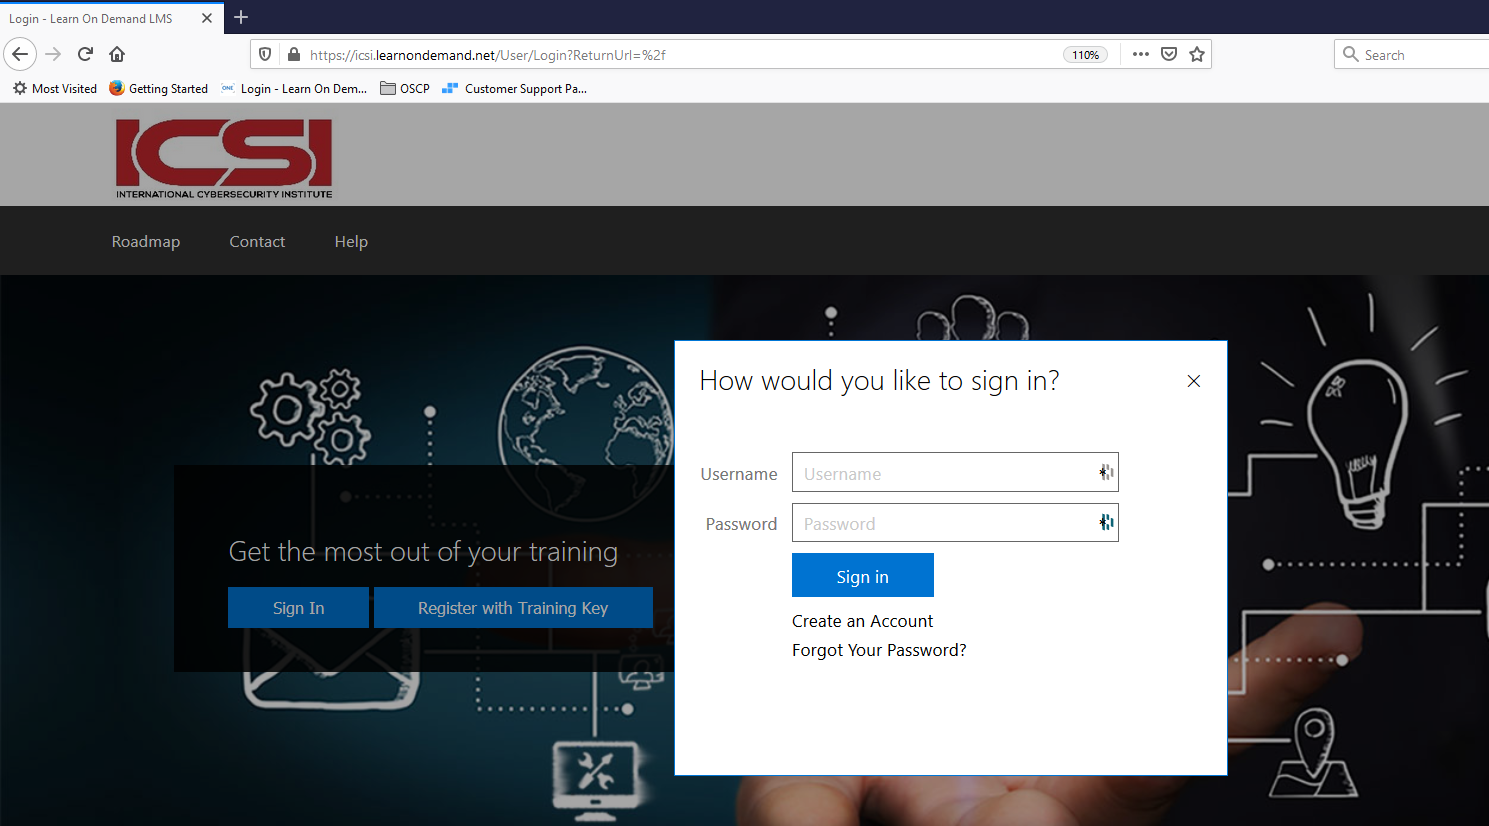This screenshot has height=826, width=1489.
Task: Open a new browser tab
Action: [241, 17]
